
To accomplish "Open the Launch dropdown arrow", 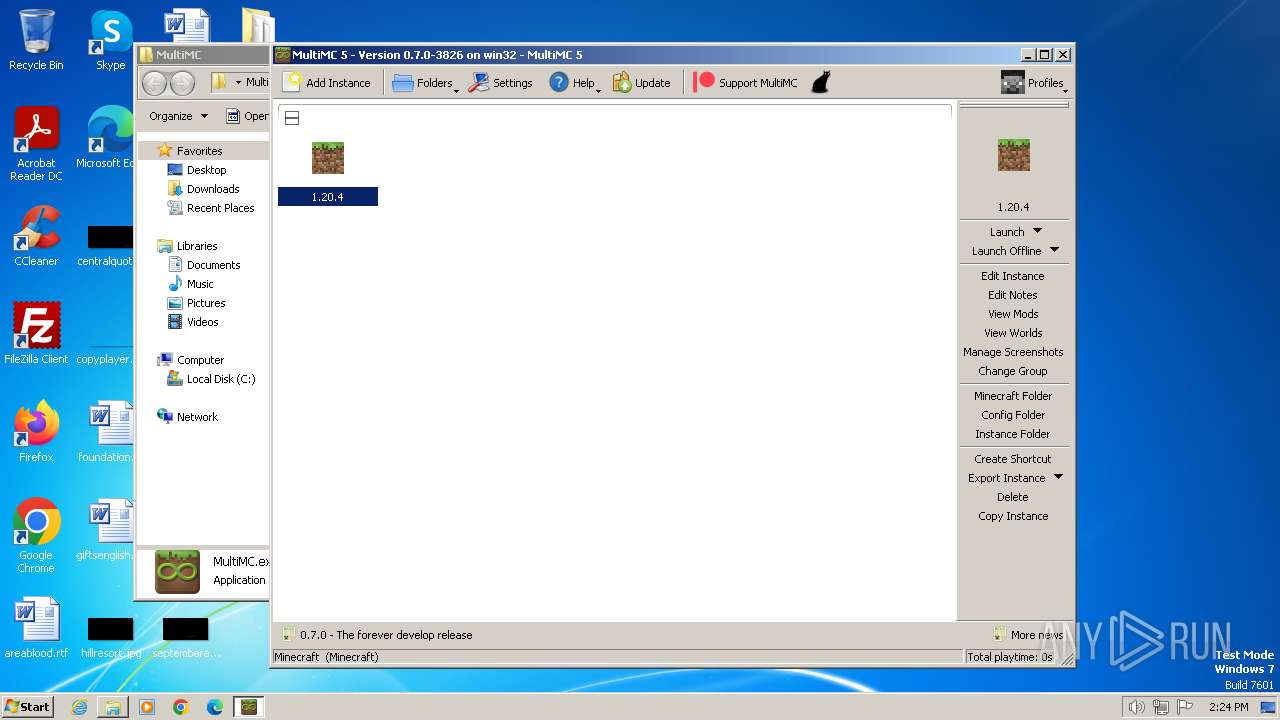I will (x=1037, y=231).
